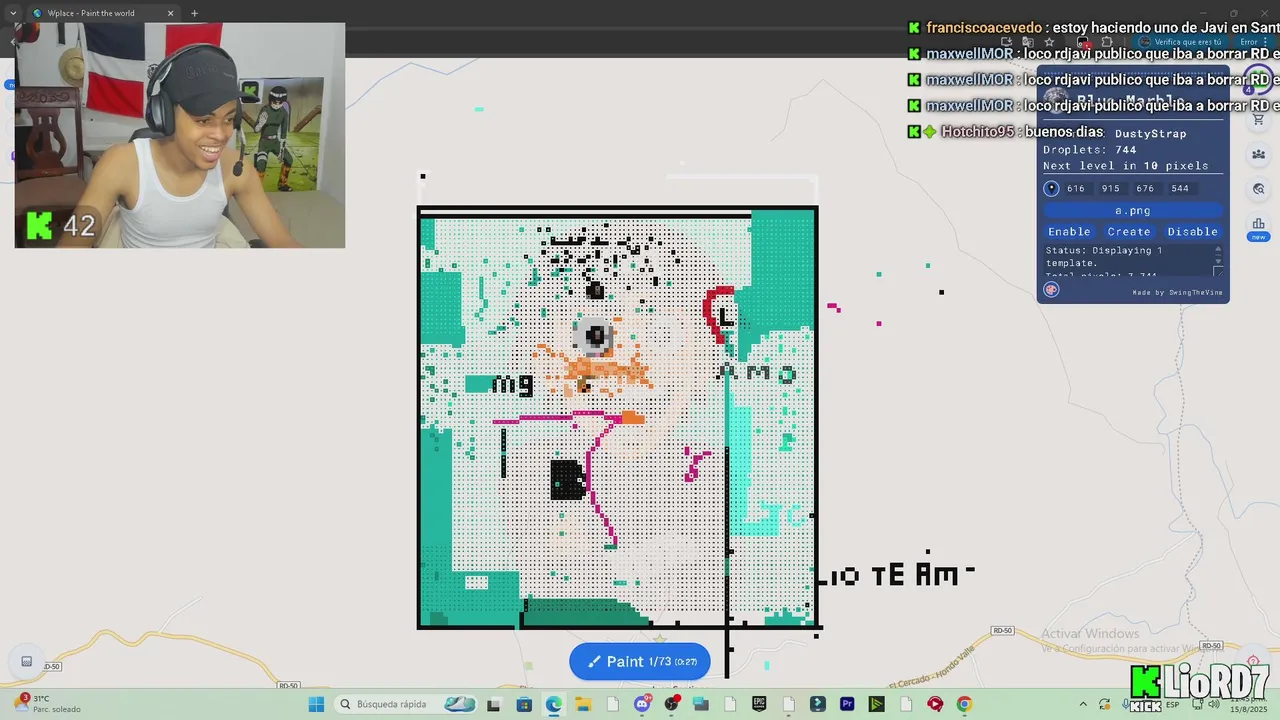
Task: Click the map info icon at bottom left
Action: point(27,662)
